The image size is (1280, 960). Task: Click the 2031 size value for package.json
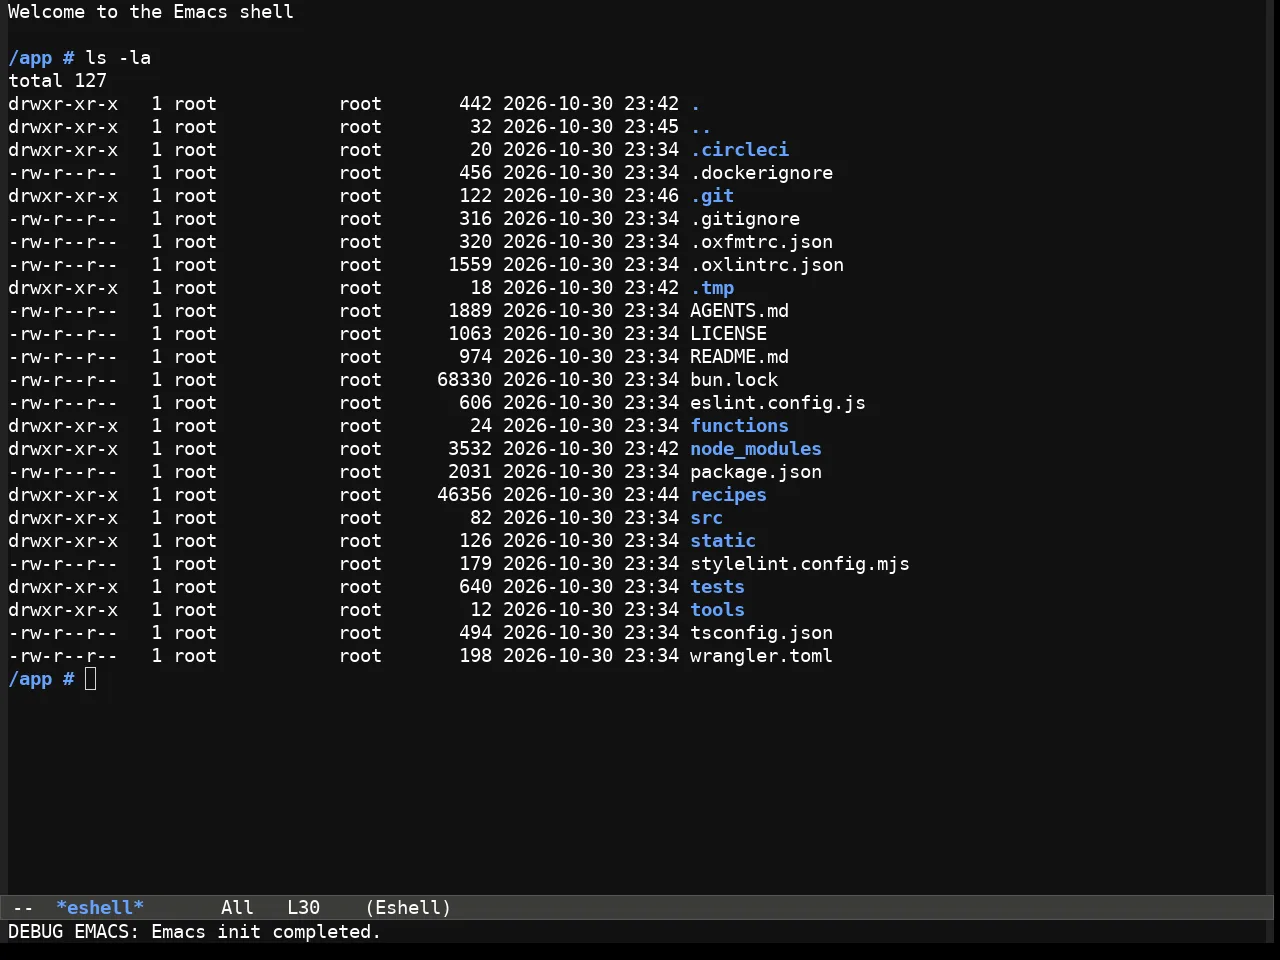tap(470, 472)
